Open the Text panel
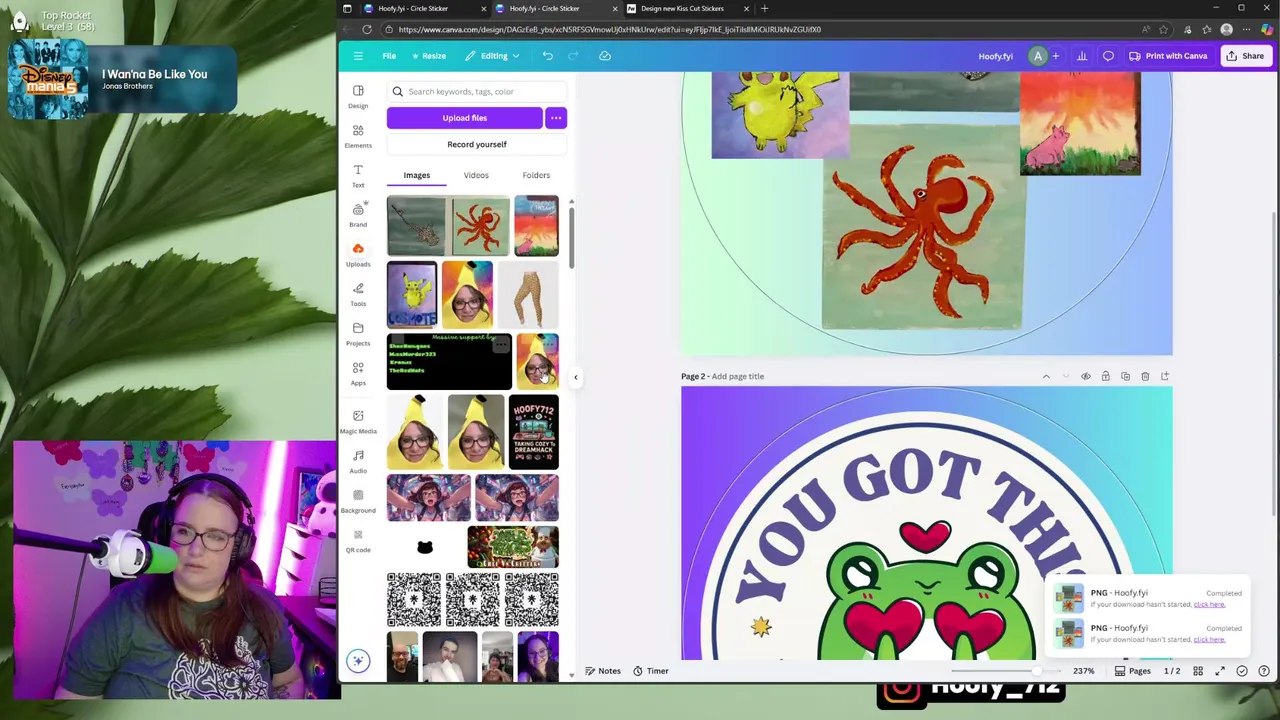 pyautogui.click(x=358, y=176)
